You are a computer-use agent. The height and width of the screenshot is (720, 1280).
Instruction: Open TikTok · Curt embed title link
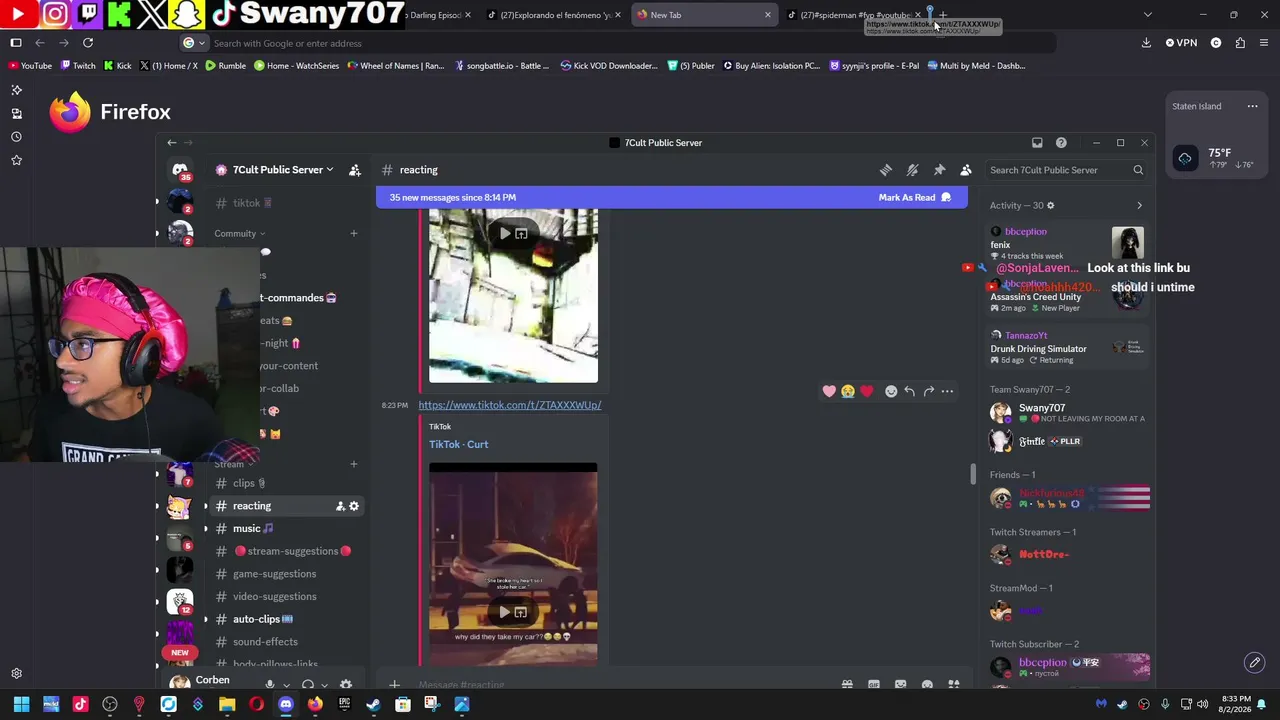459,444
